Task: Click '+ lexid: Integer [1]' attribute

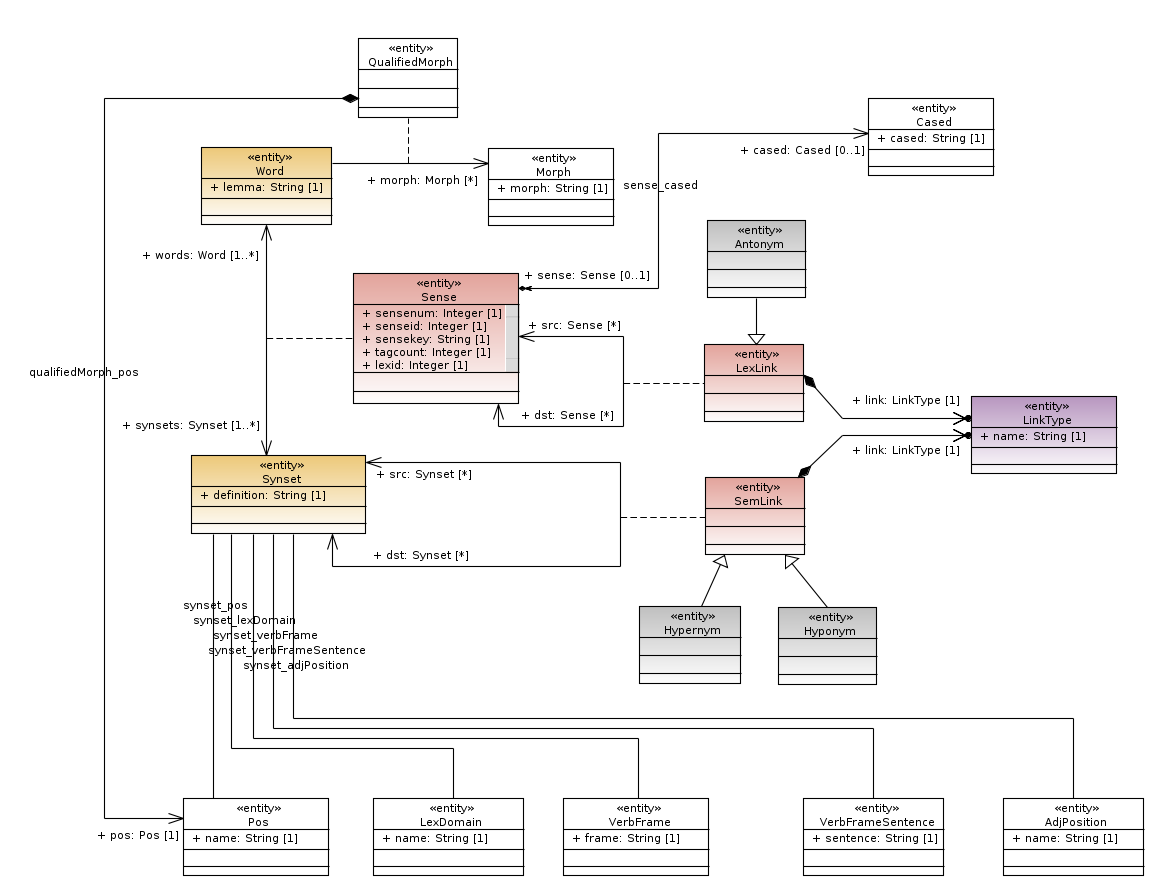Action: click(415, 365)
